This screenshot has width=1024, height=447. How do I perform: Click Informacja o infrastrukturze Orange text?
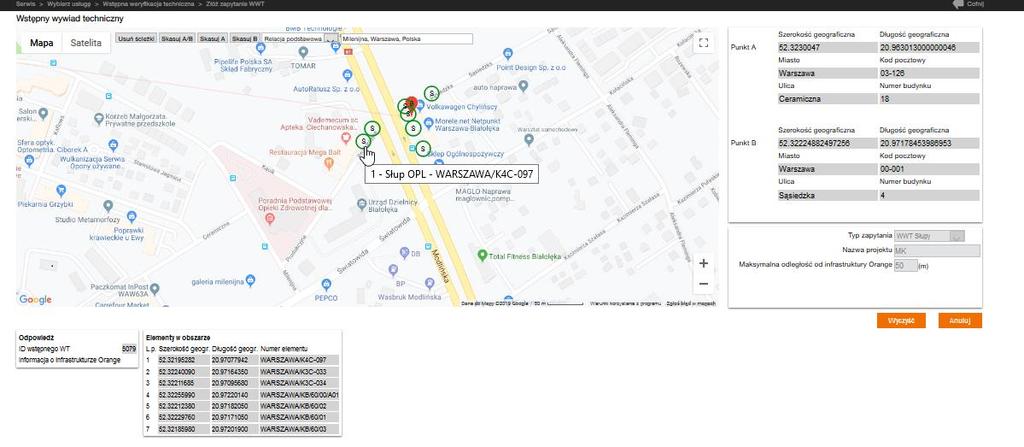click(70, 360)
